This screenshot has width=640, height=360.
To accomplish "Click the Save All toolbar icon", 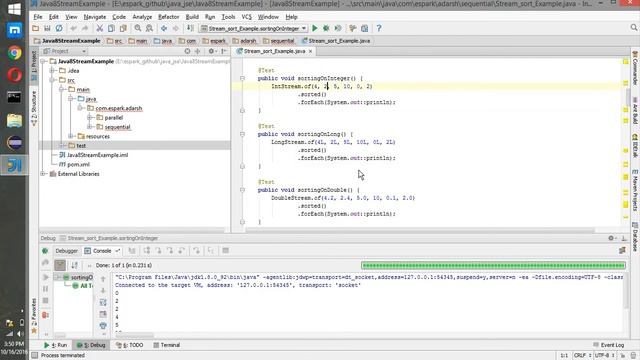I will (x=47, y=28).
